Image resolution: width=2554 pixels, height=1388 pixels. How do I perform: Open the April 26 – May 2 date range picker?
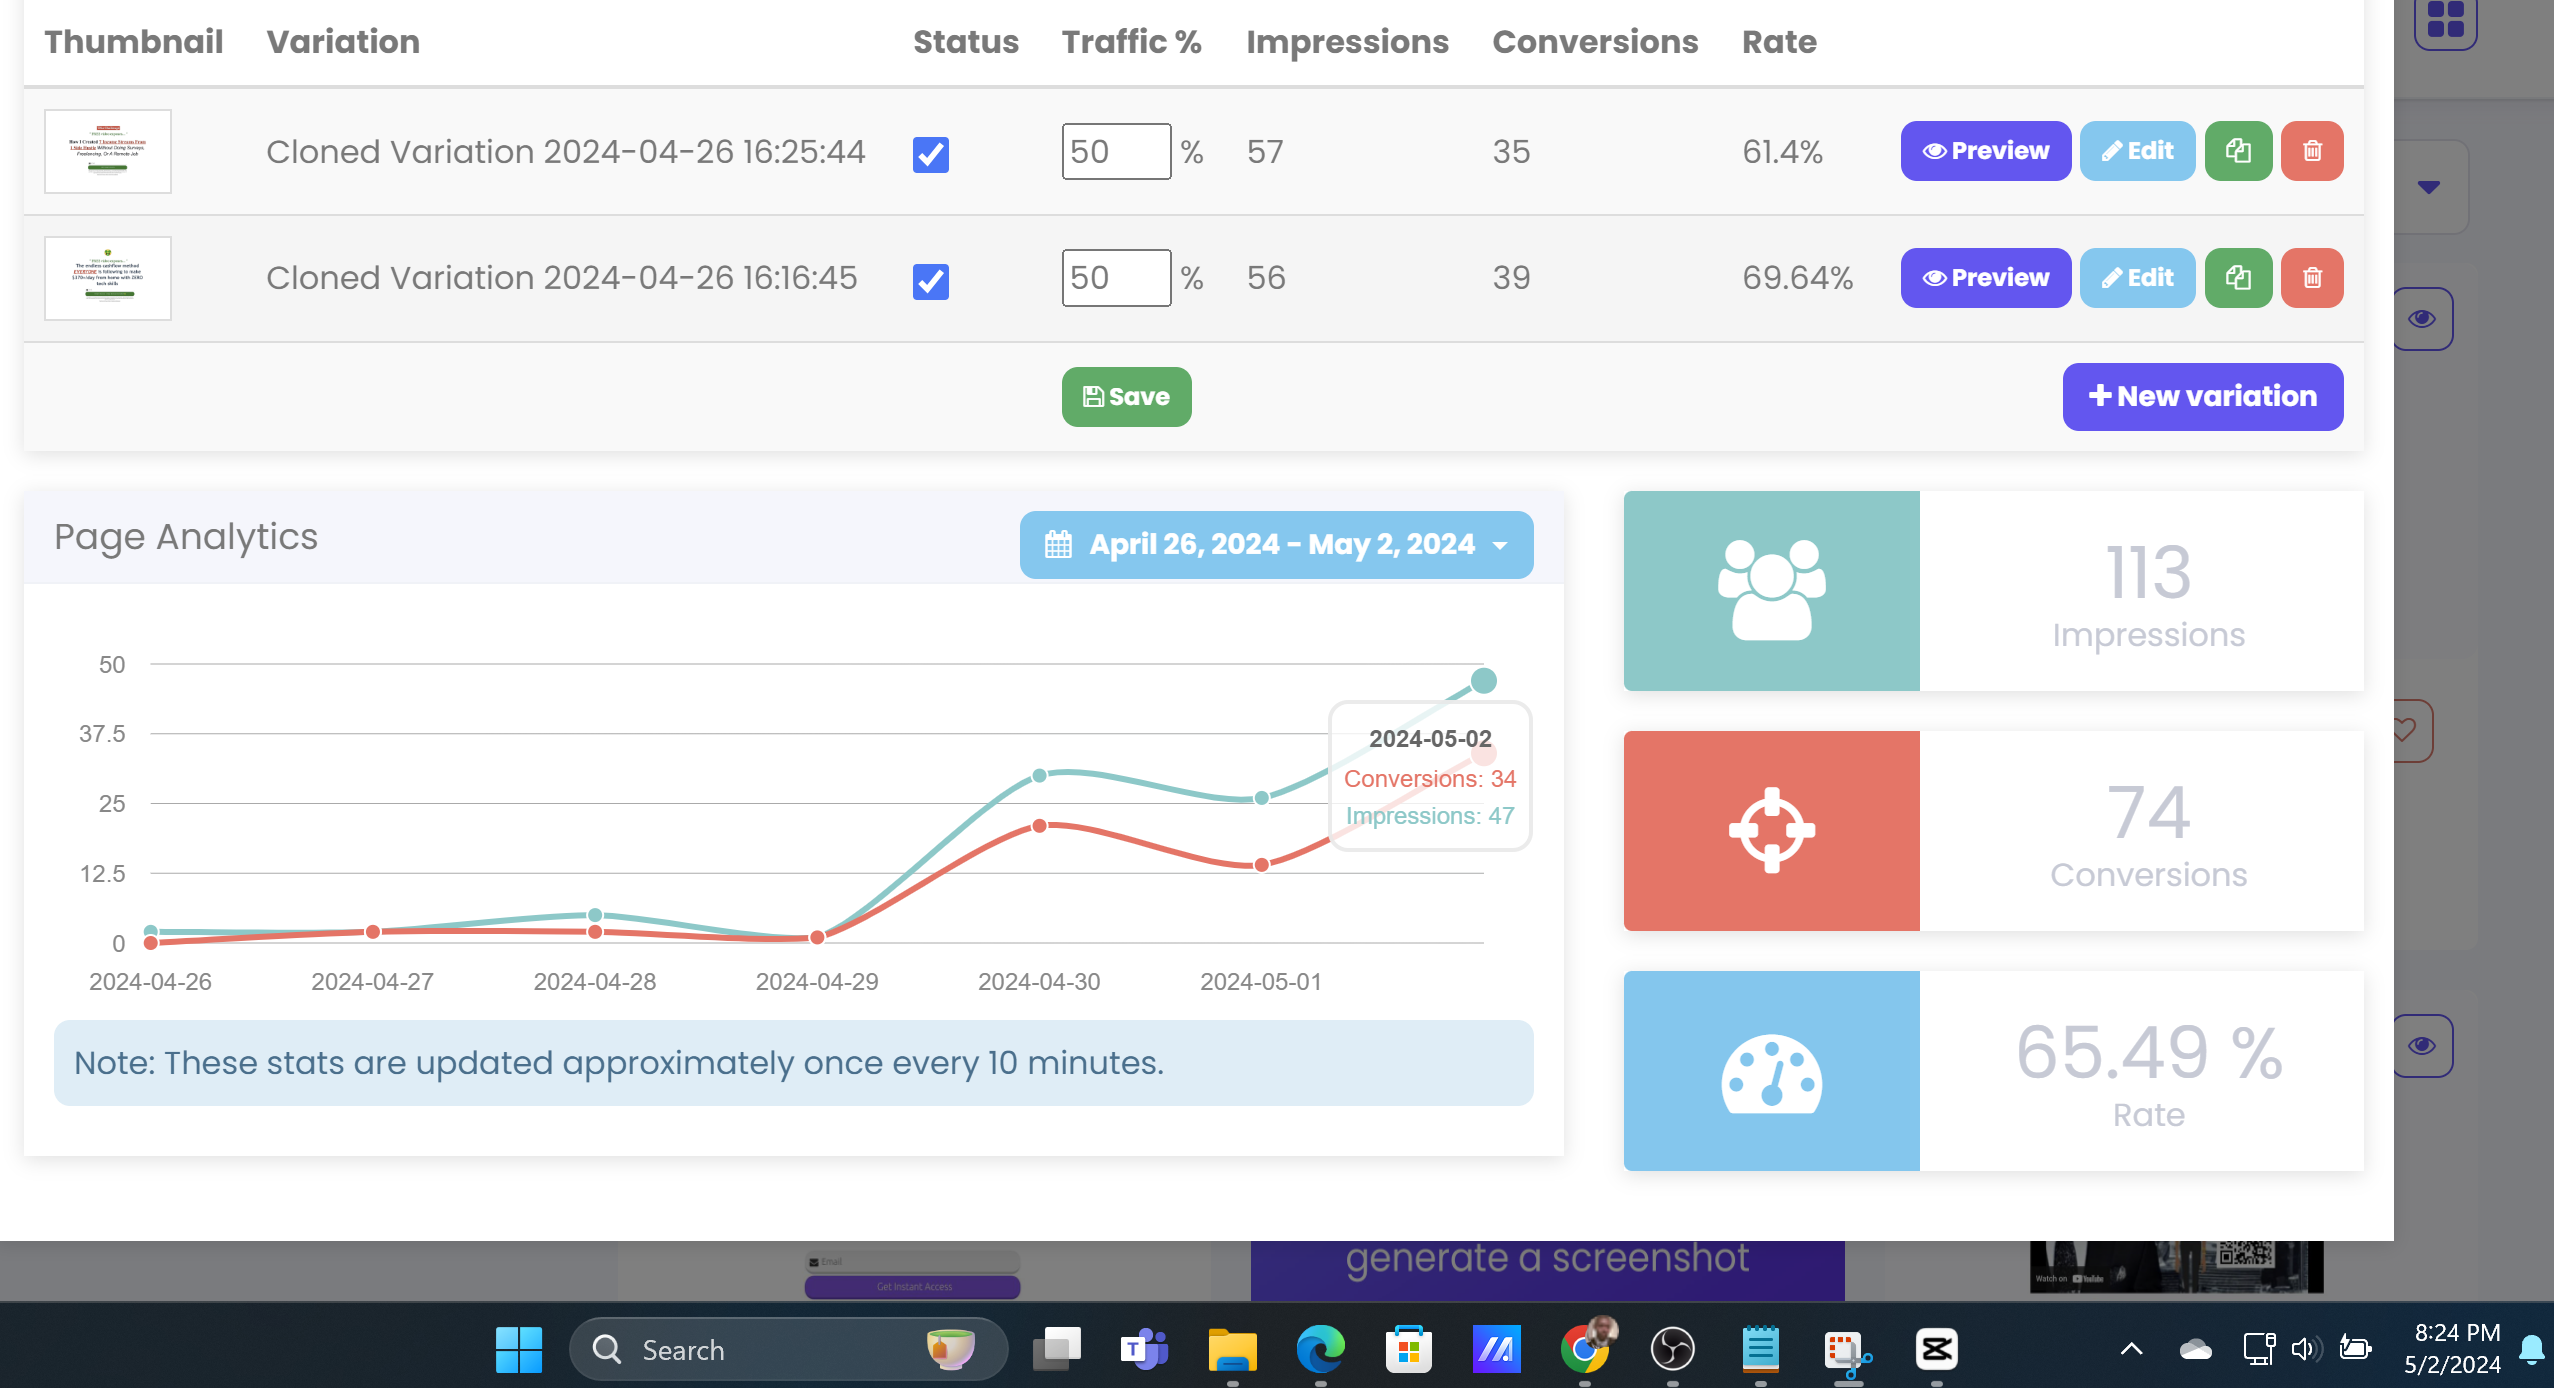tap(1276, 545)
